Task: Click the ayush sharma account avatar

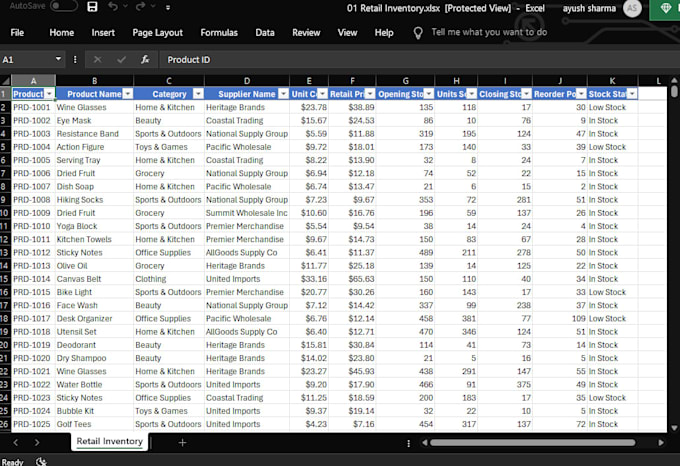Action: coord(632,8)
